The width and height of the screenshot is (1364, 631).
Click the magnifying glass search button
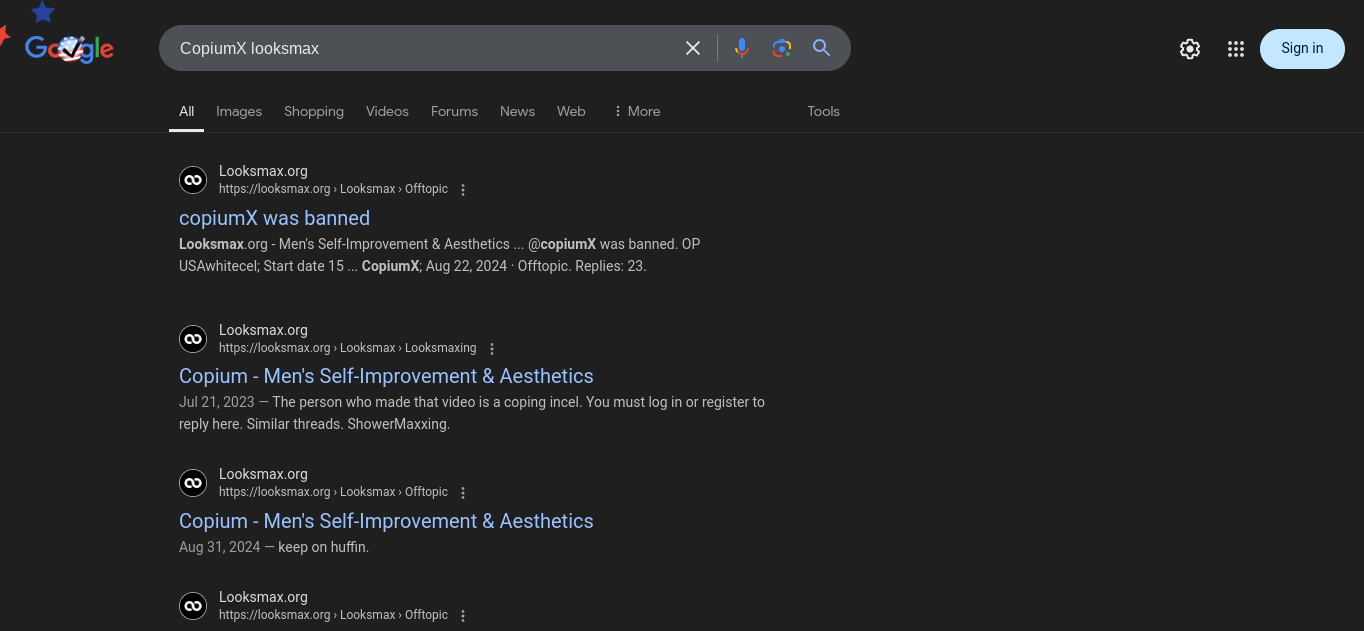click(822, 48)
